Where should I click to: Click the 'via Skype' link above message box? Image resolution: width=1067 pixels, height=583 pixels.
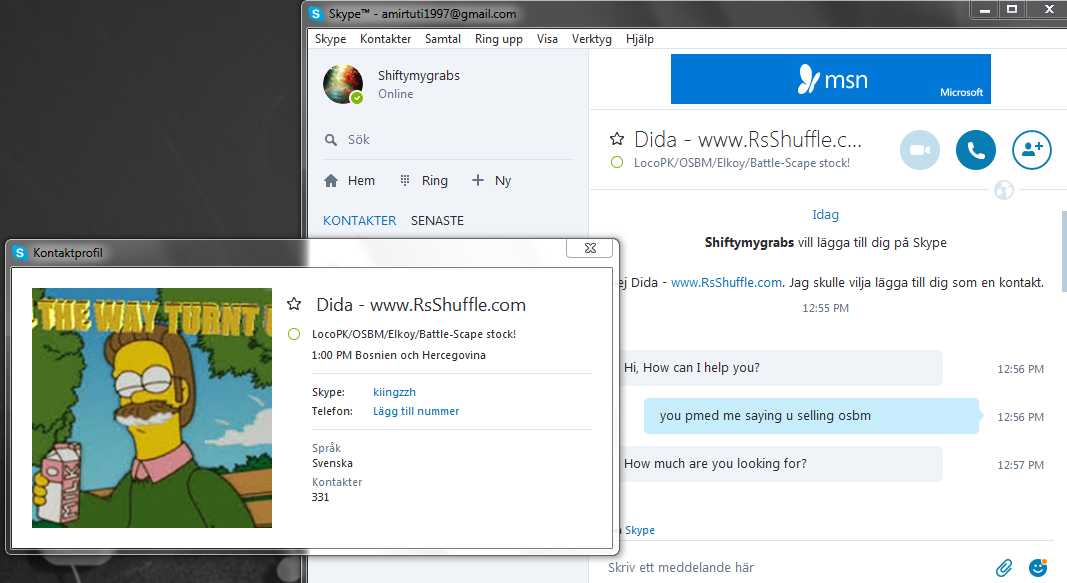pyautogui.click(x=637, y=530)
